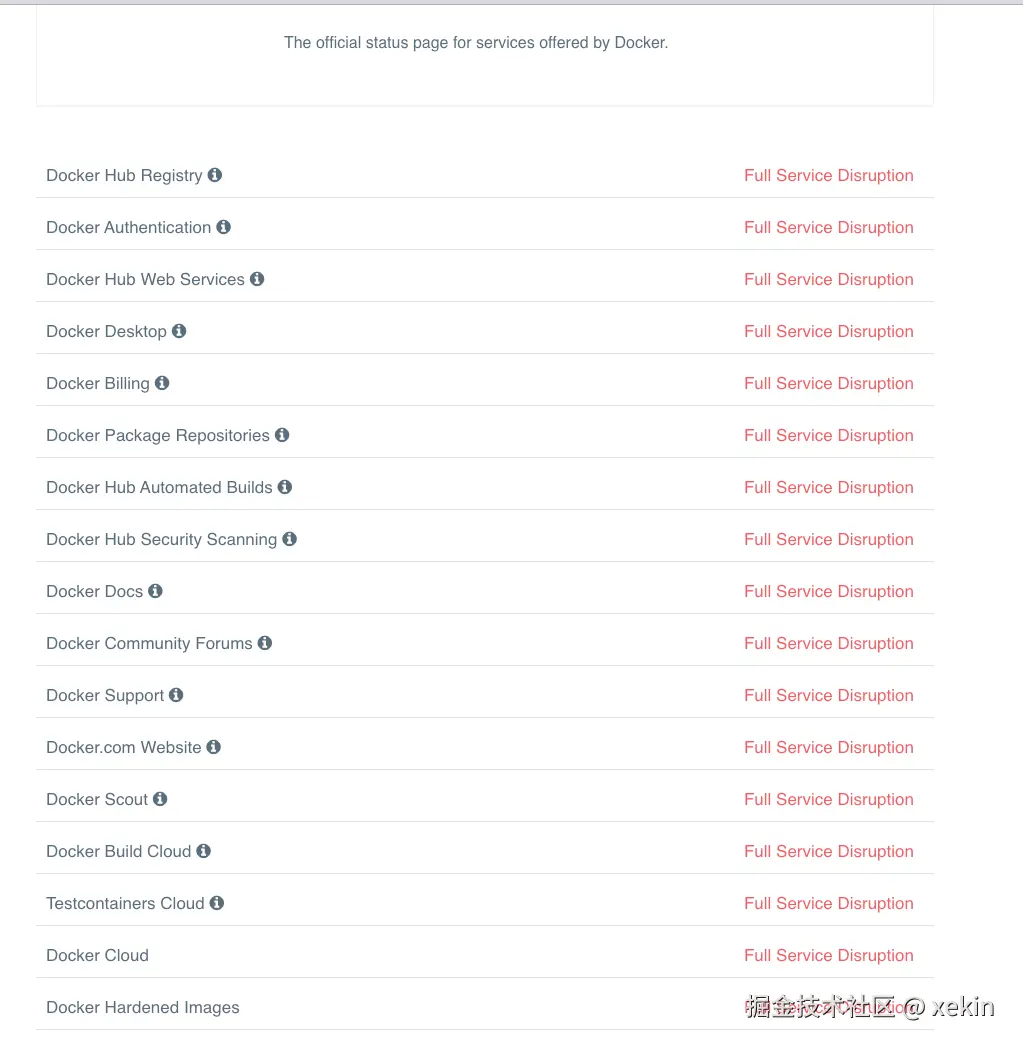Click info icon beside Docker Hub Registry

point(215,175)
